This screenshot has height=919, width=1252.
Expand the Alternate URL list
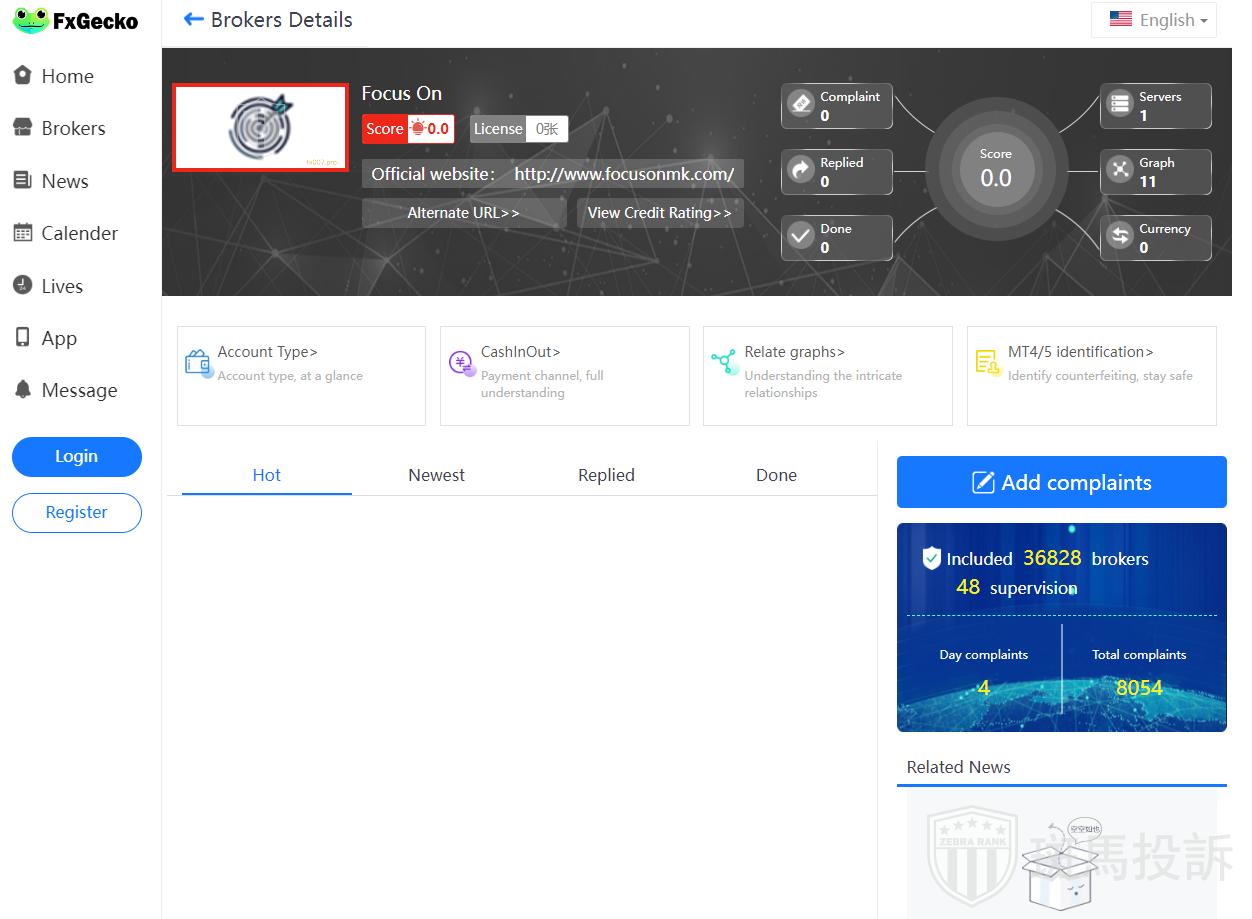point(463,213)
